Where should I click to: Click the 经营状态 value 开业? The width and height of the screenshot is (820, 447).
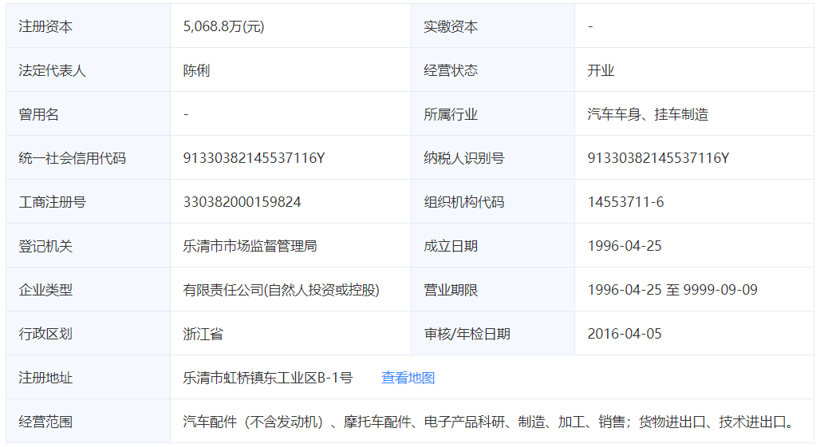coord(601,71)
